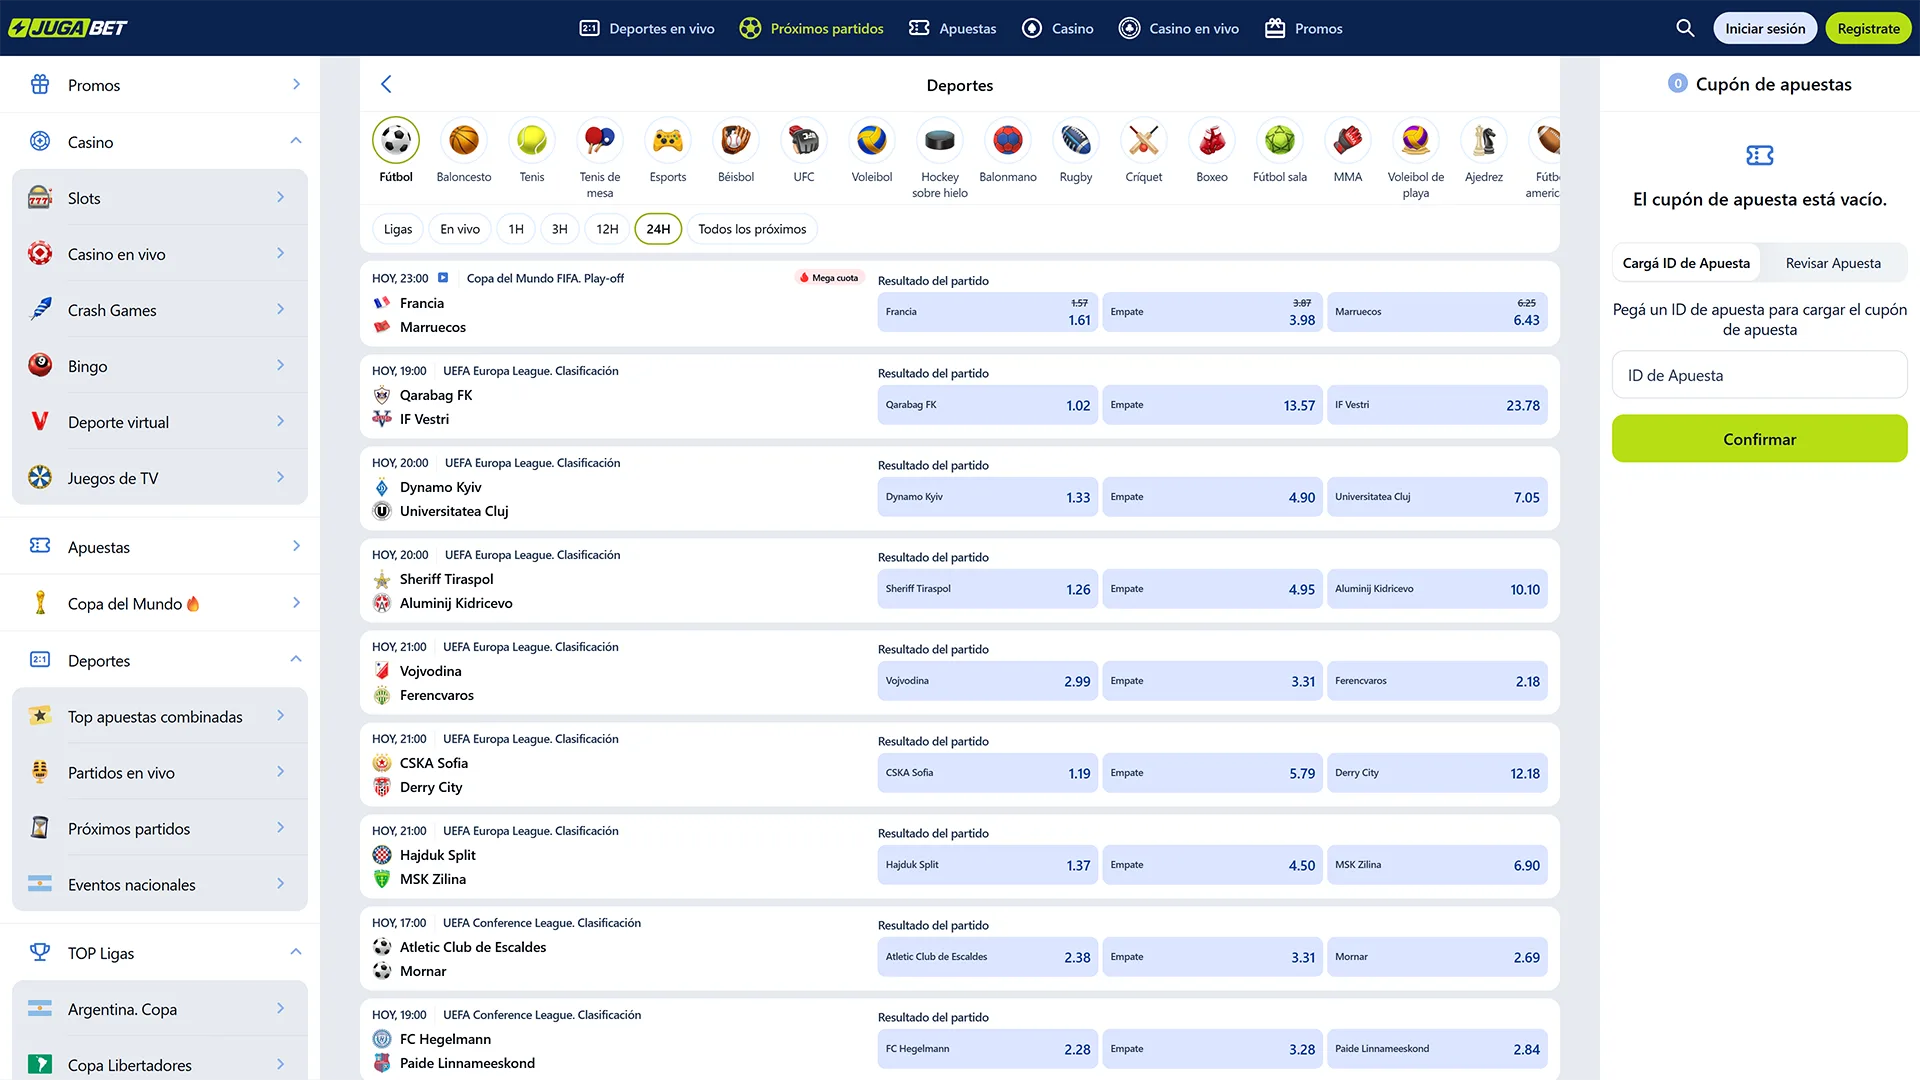Select the Baloncesto basketball icon
Image resolution: width=1920 pixels, height=1080 pixels.
pos(464,141)
